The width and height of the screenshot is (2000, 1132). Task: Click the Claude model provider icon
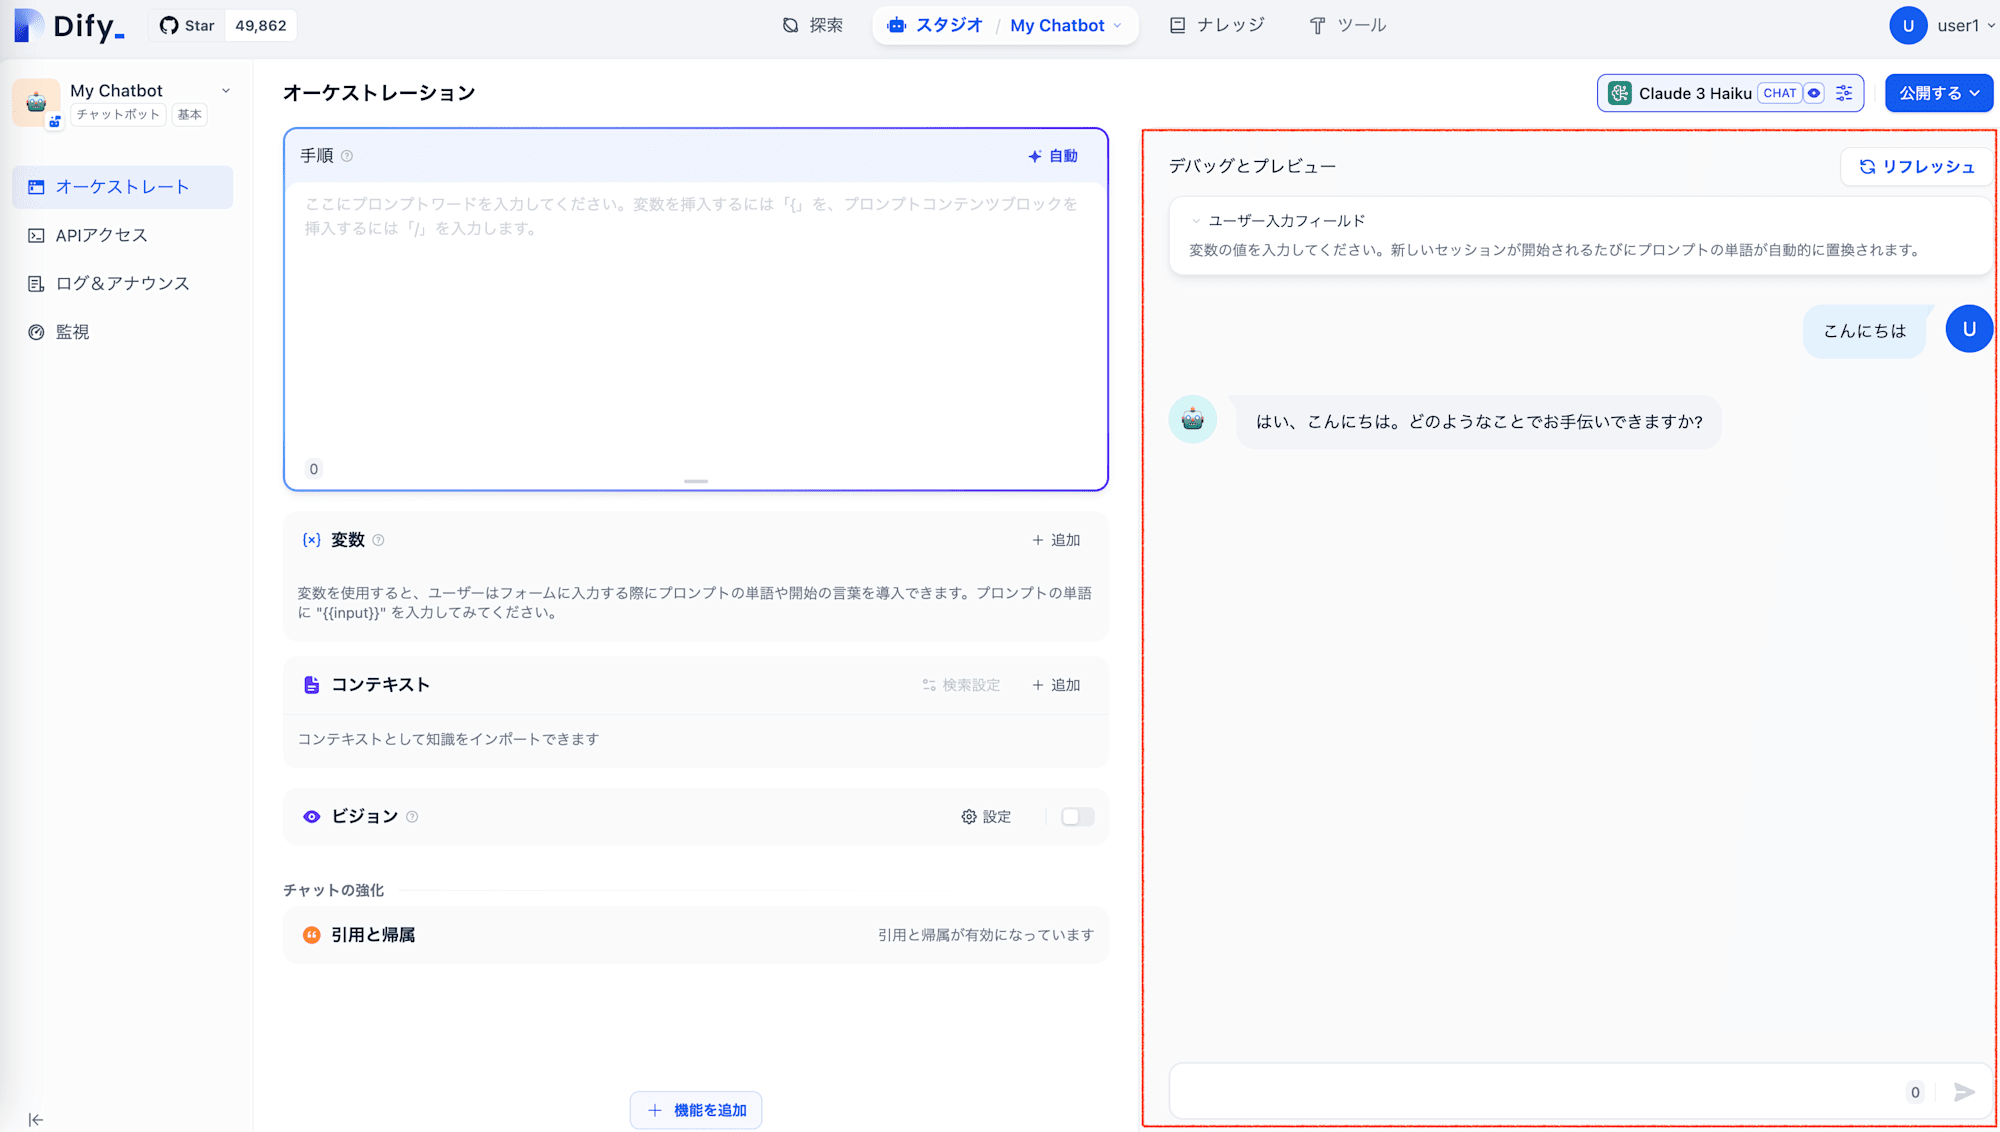1620,93
